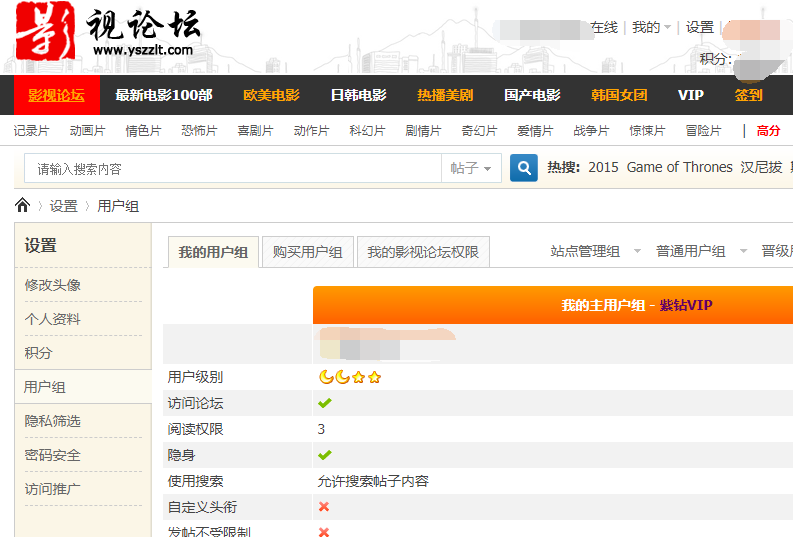Click the 紫钻VIP group name
Screen dimensions: 793x537
(x=686, y=305)
